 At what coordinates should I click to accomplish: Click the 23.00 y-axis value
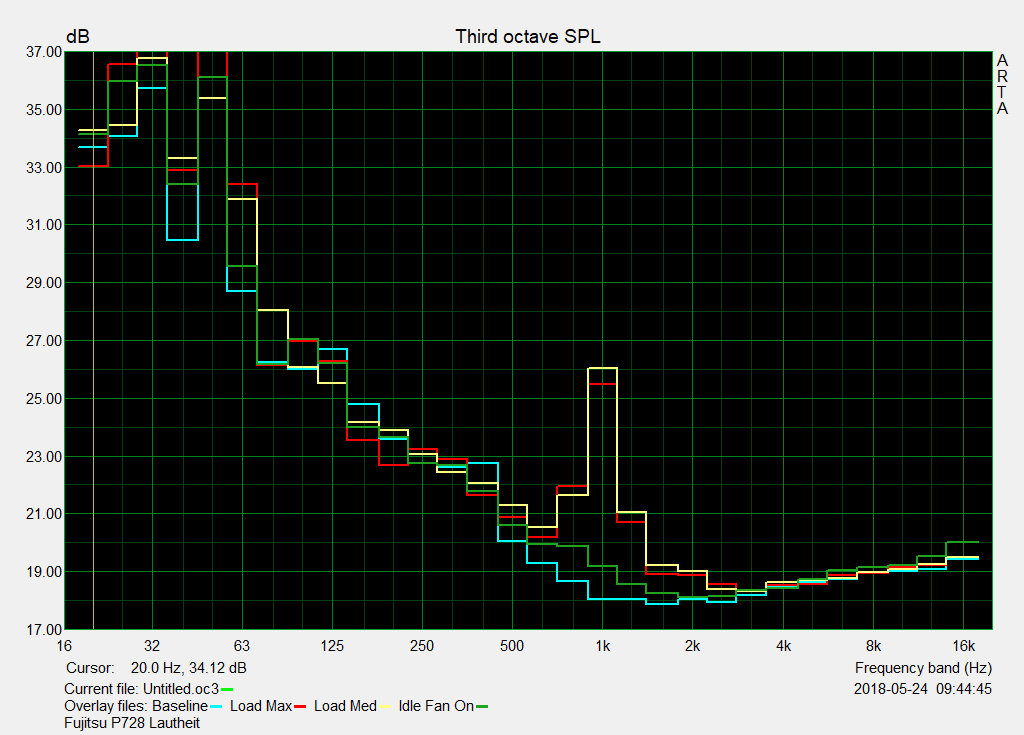44,457
